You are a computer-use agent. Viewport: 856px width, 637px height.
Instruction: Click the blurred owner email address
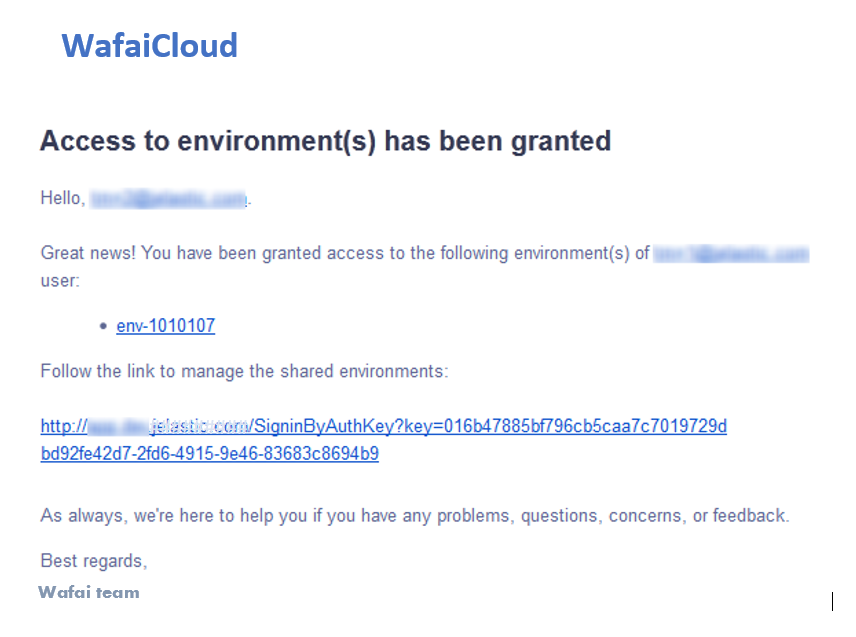pos(731,254)
